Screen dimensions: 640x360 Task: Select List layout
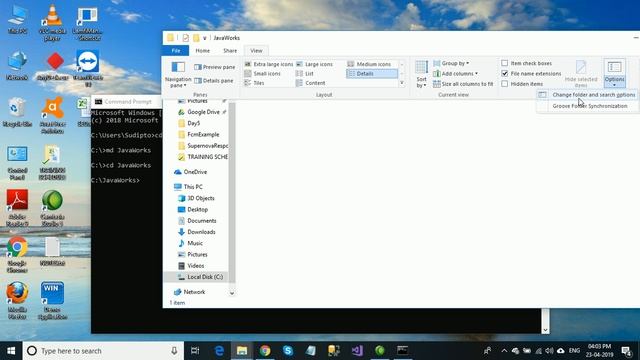click(x=305, y=73)
